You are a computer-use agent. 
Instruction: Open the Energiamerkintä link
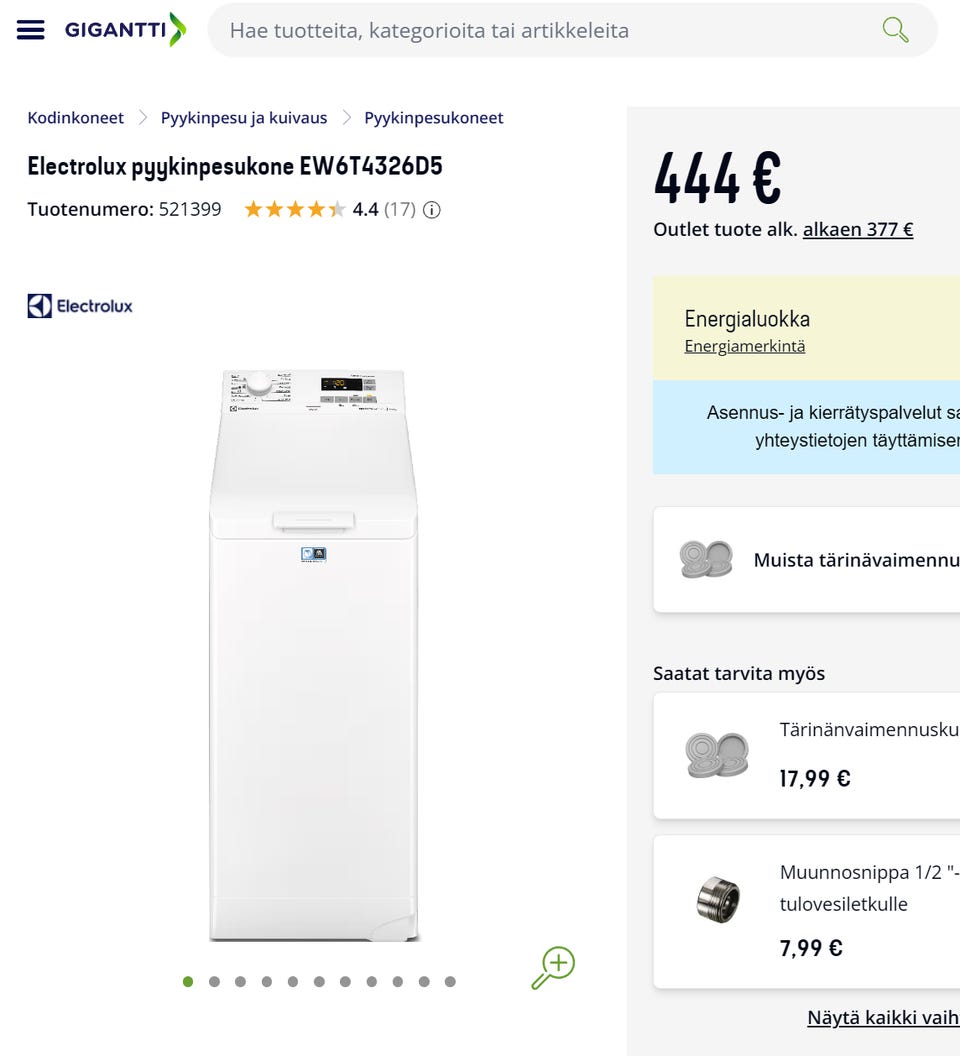tap(744, 346)
